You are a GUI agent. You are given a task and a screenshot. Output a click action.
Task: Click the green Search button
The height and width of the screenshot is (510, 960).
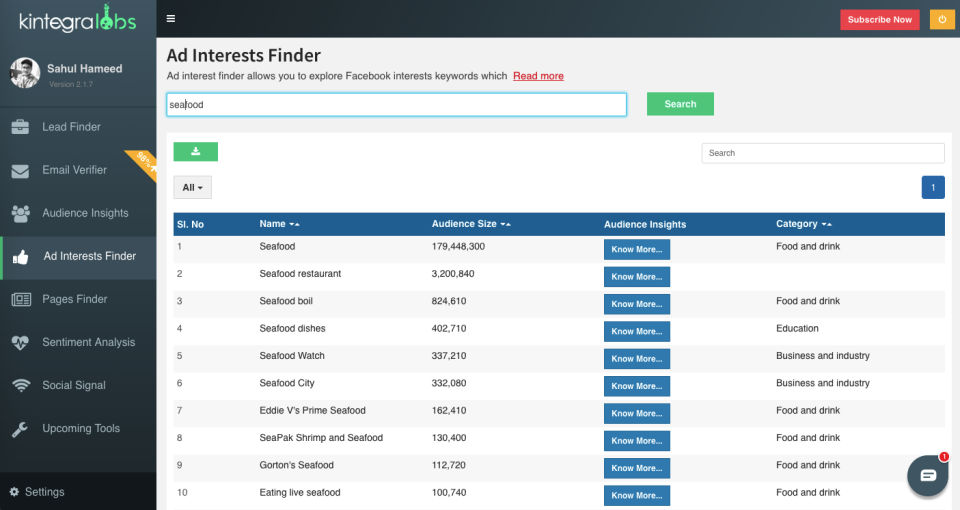pyautogui.click(x=680, y=104)
